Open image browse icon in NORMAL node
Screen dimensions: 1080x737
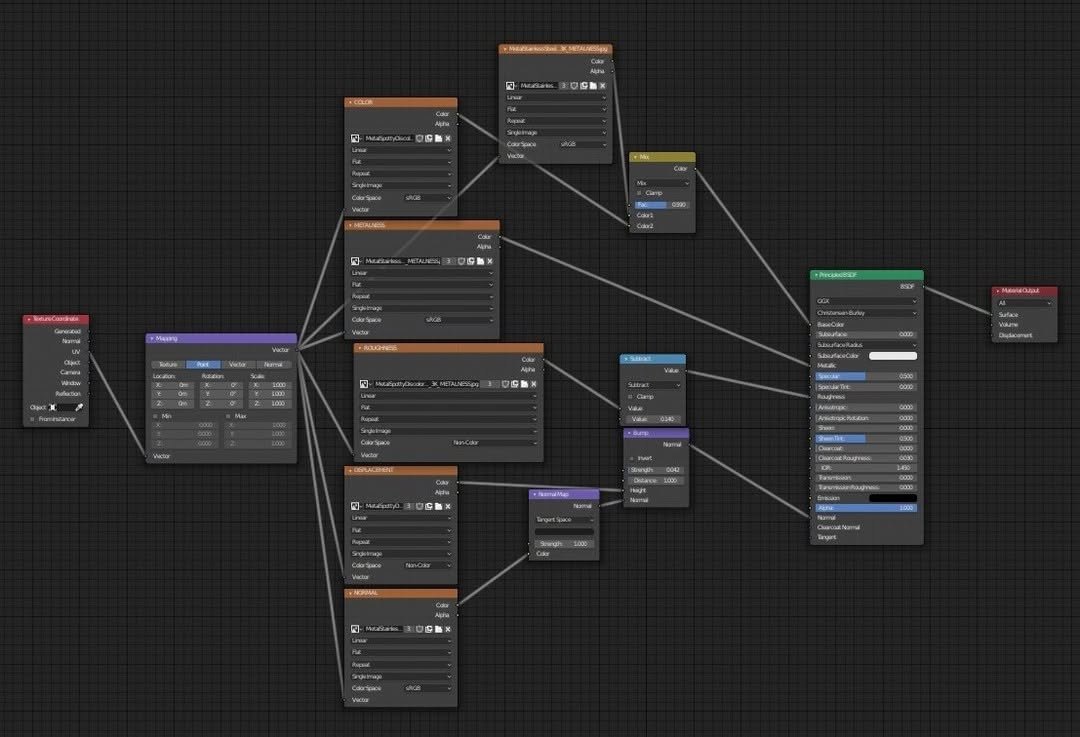355,629
